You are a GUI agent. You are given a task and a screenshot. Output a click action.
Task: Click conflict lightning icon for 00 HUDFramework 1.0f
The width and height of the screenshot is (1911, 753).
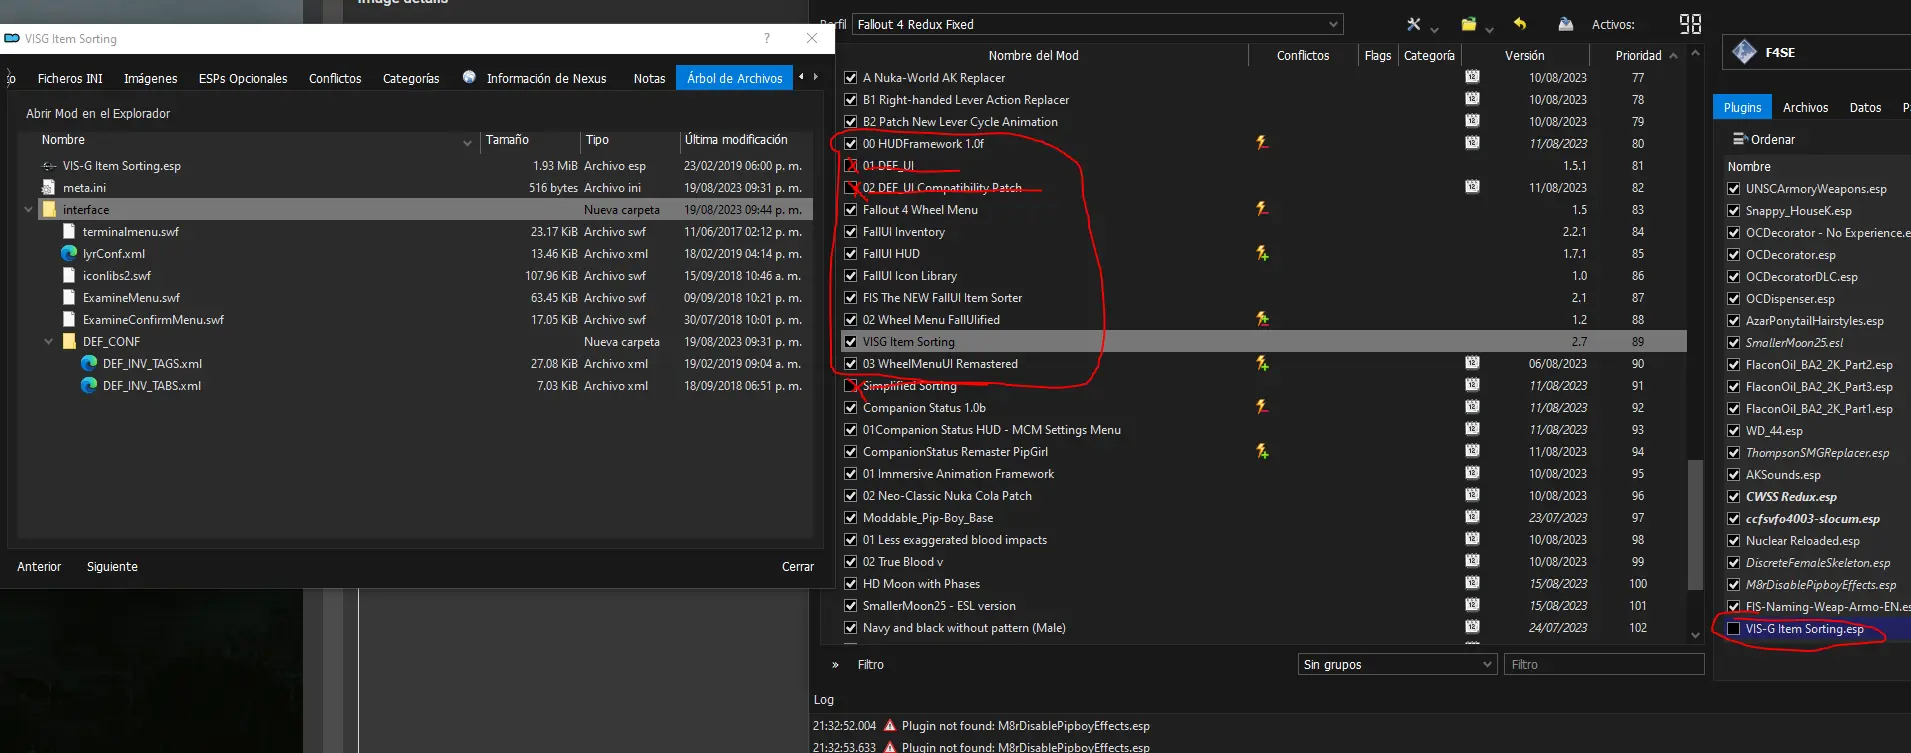click(1262, 143)
